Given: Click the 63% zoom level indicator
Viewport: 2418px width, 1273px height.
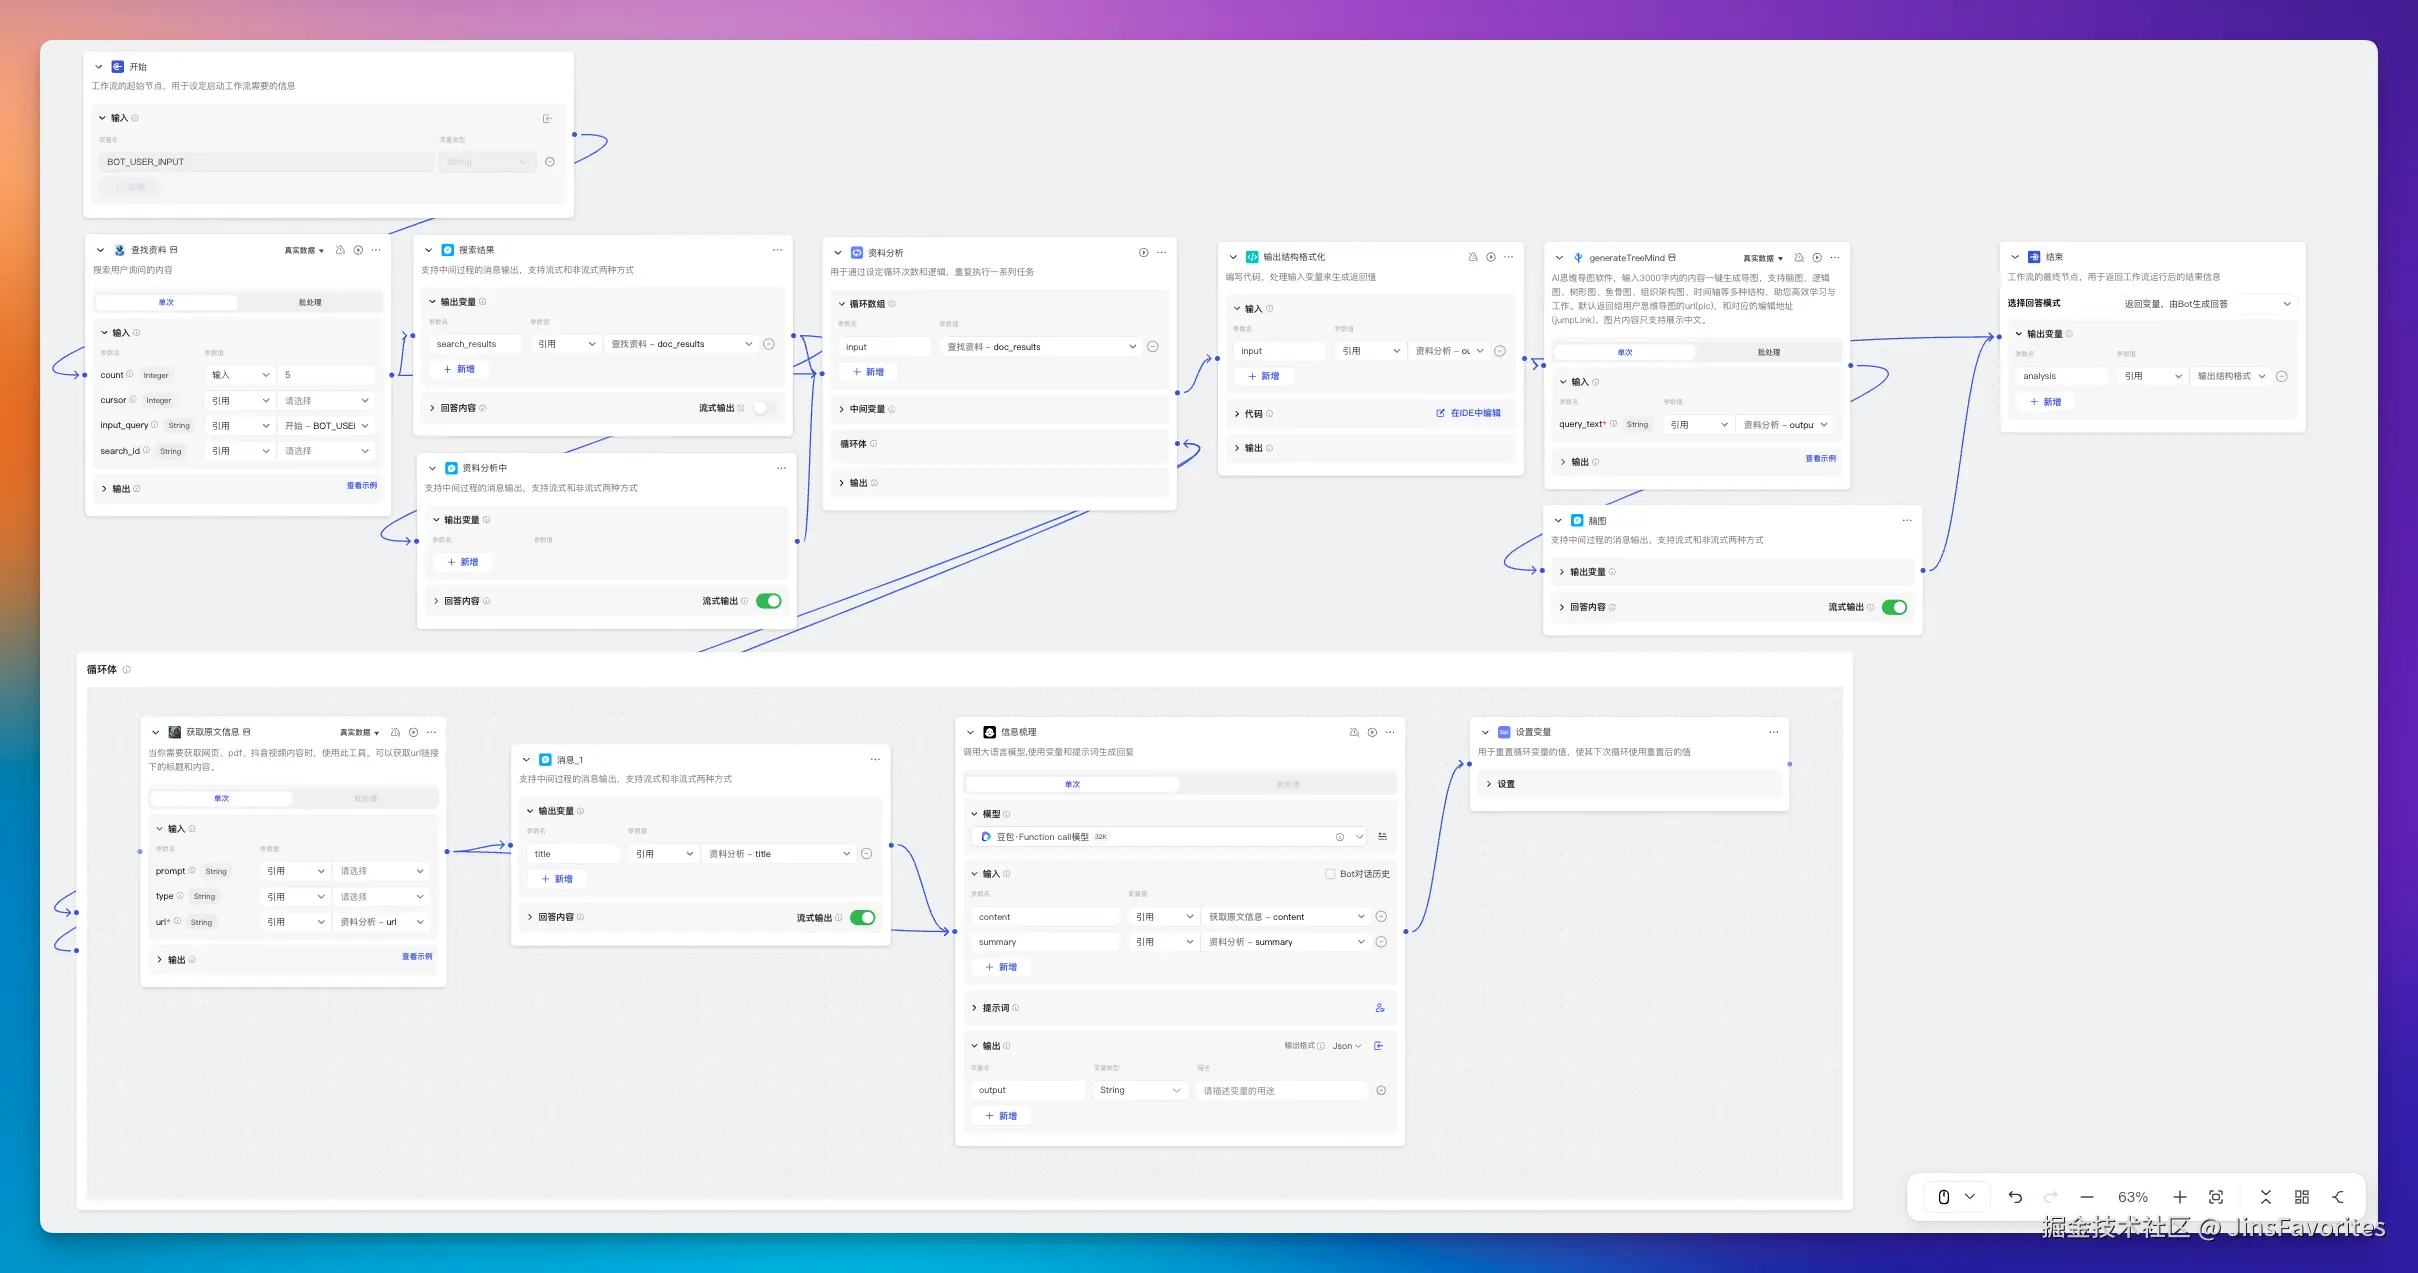Looking at the screenshot, I should pyautogui.click(x=2132, y=1197).
